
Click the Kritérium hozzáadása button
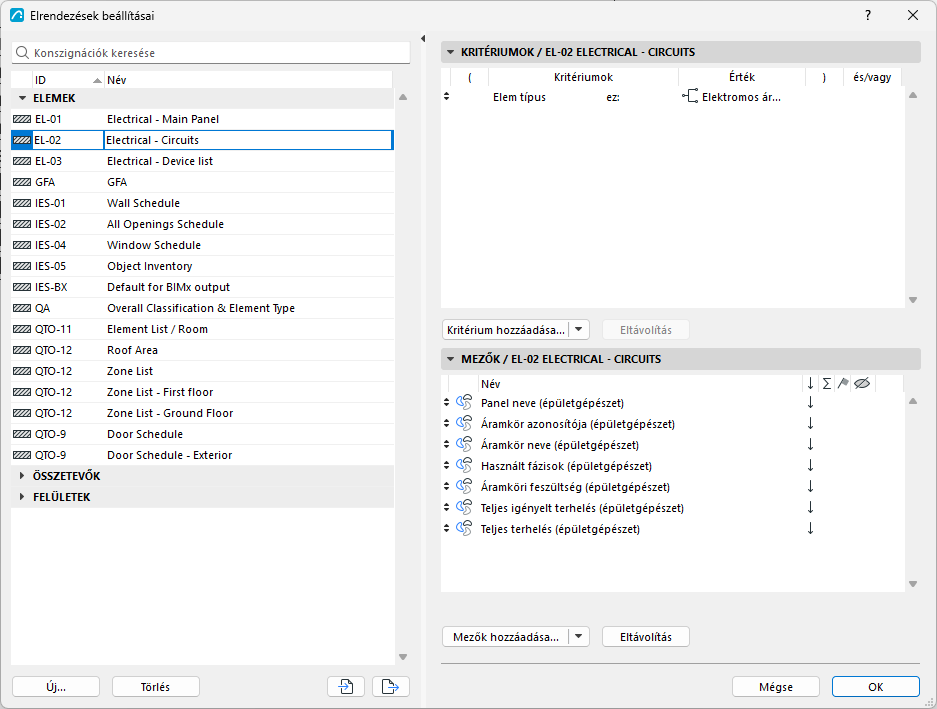click(x=506, y=329)
